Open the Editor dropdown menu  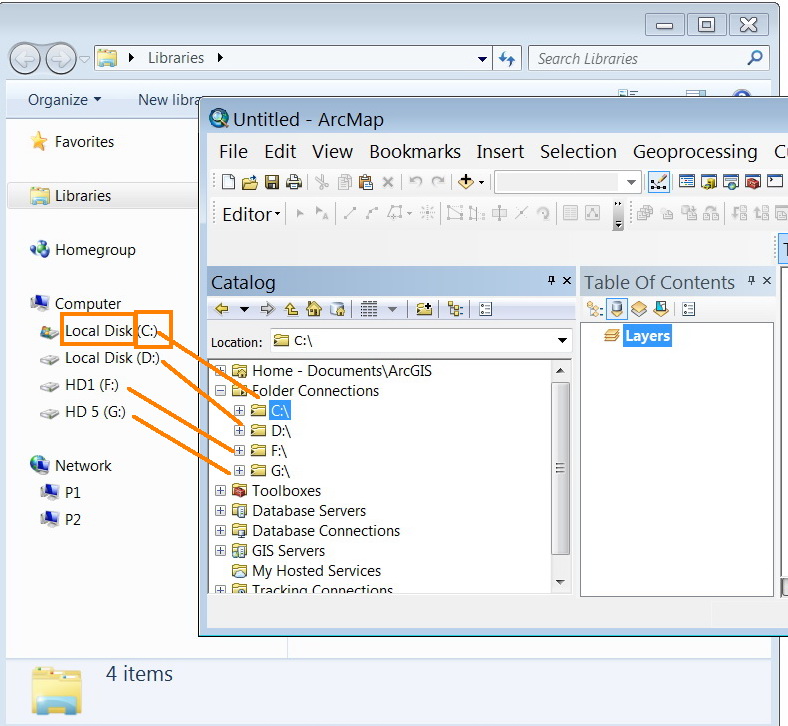(x=251, y=215)
